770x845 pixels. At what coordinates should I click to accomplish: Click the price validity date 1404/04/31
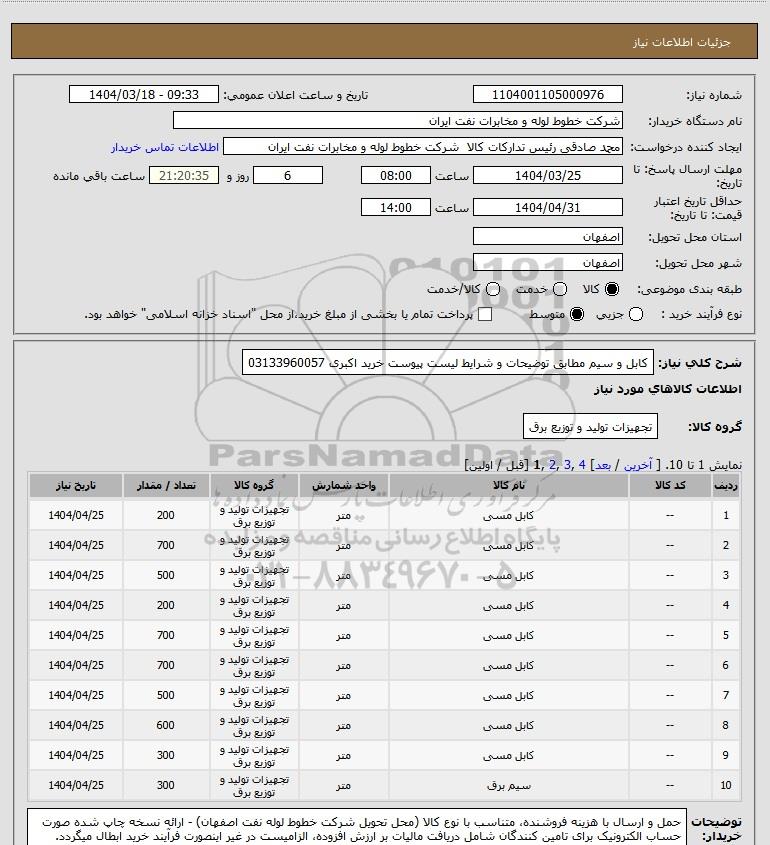pos(547,207)
